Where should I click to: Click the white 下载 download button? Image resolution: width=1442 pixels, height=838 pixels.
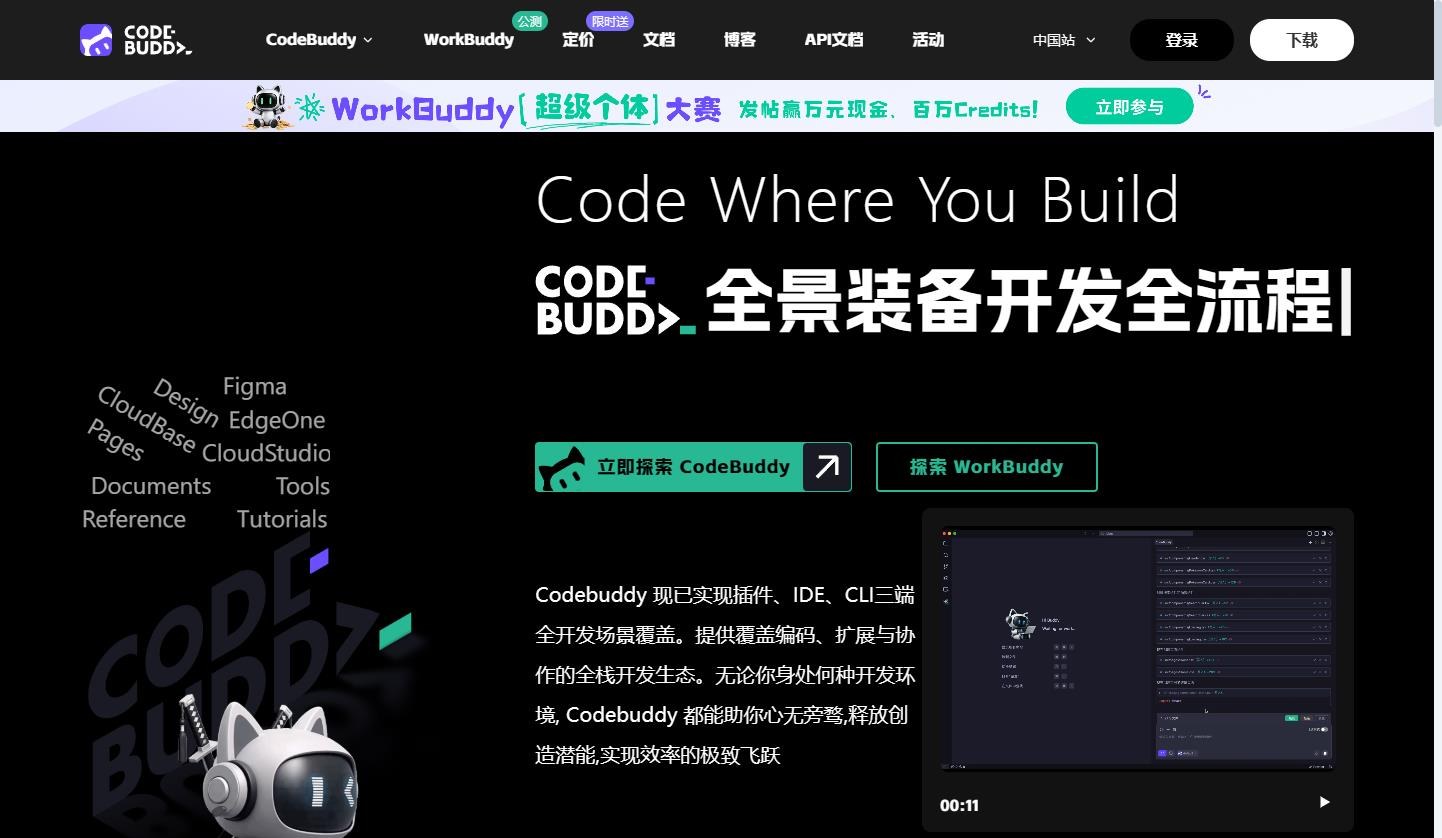pyautogui.click(x=1302, y=40)
